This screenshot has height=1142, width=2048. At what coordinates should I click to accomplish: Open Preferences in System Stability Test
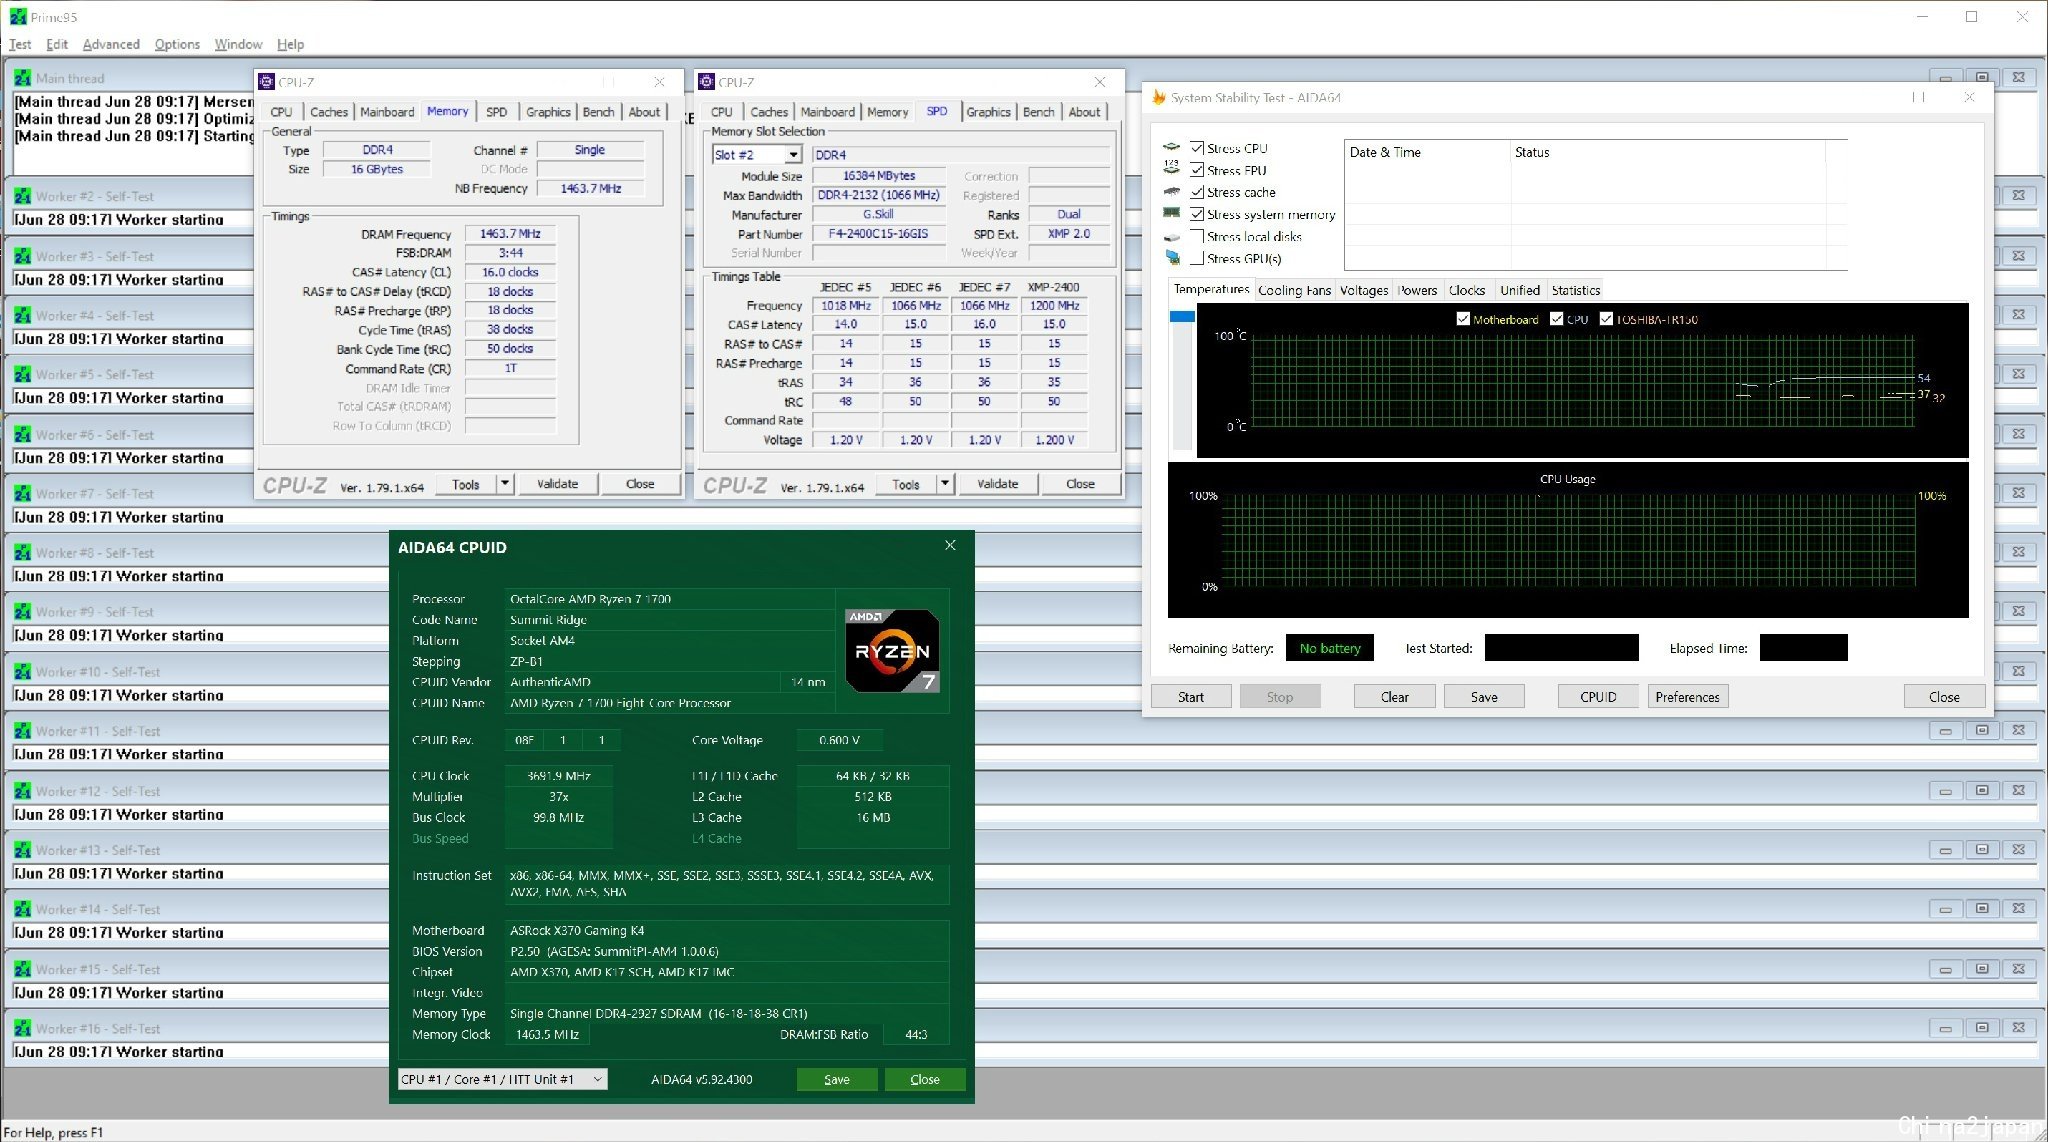point(1687,697)
